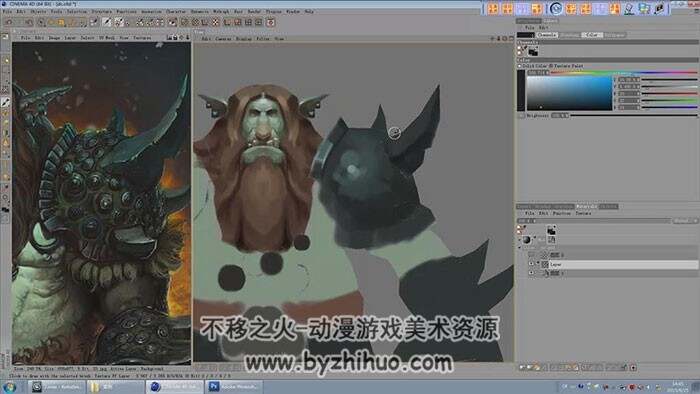700x394 pixels.
Task: Click the stamp-shaped icon in top-right toolbar
Action: point(660,8)
